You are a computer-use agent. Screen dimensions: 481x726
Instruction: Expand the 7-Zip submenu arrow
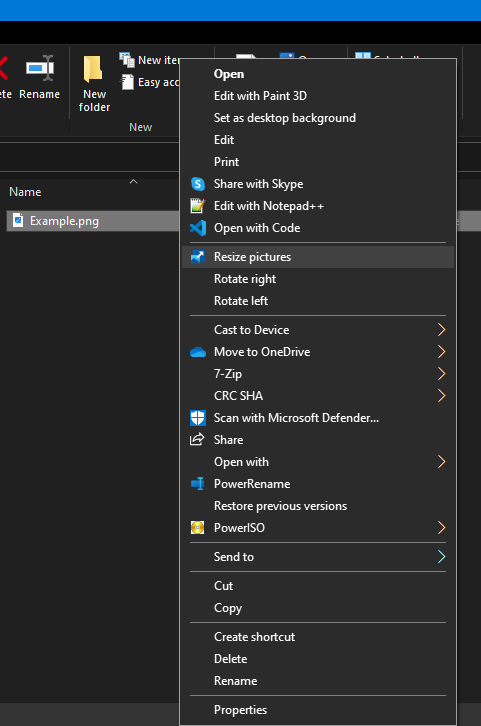click(x=441, y=374)
